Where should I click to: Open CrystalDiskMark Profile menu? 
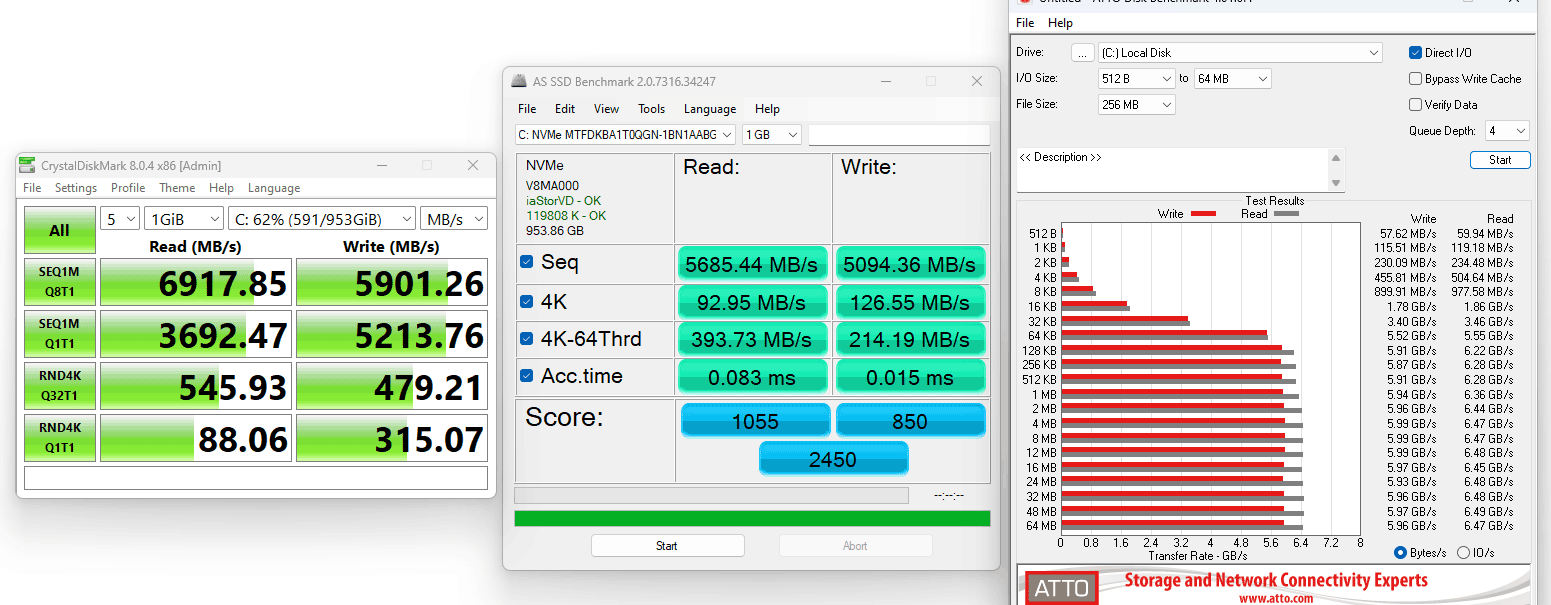pos(128,188)
